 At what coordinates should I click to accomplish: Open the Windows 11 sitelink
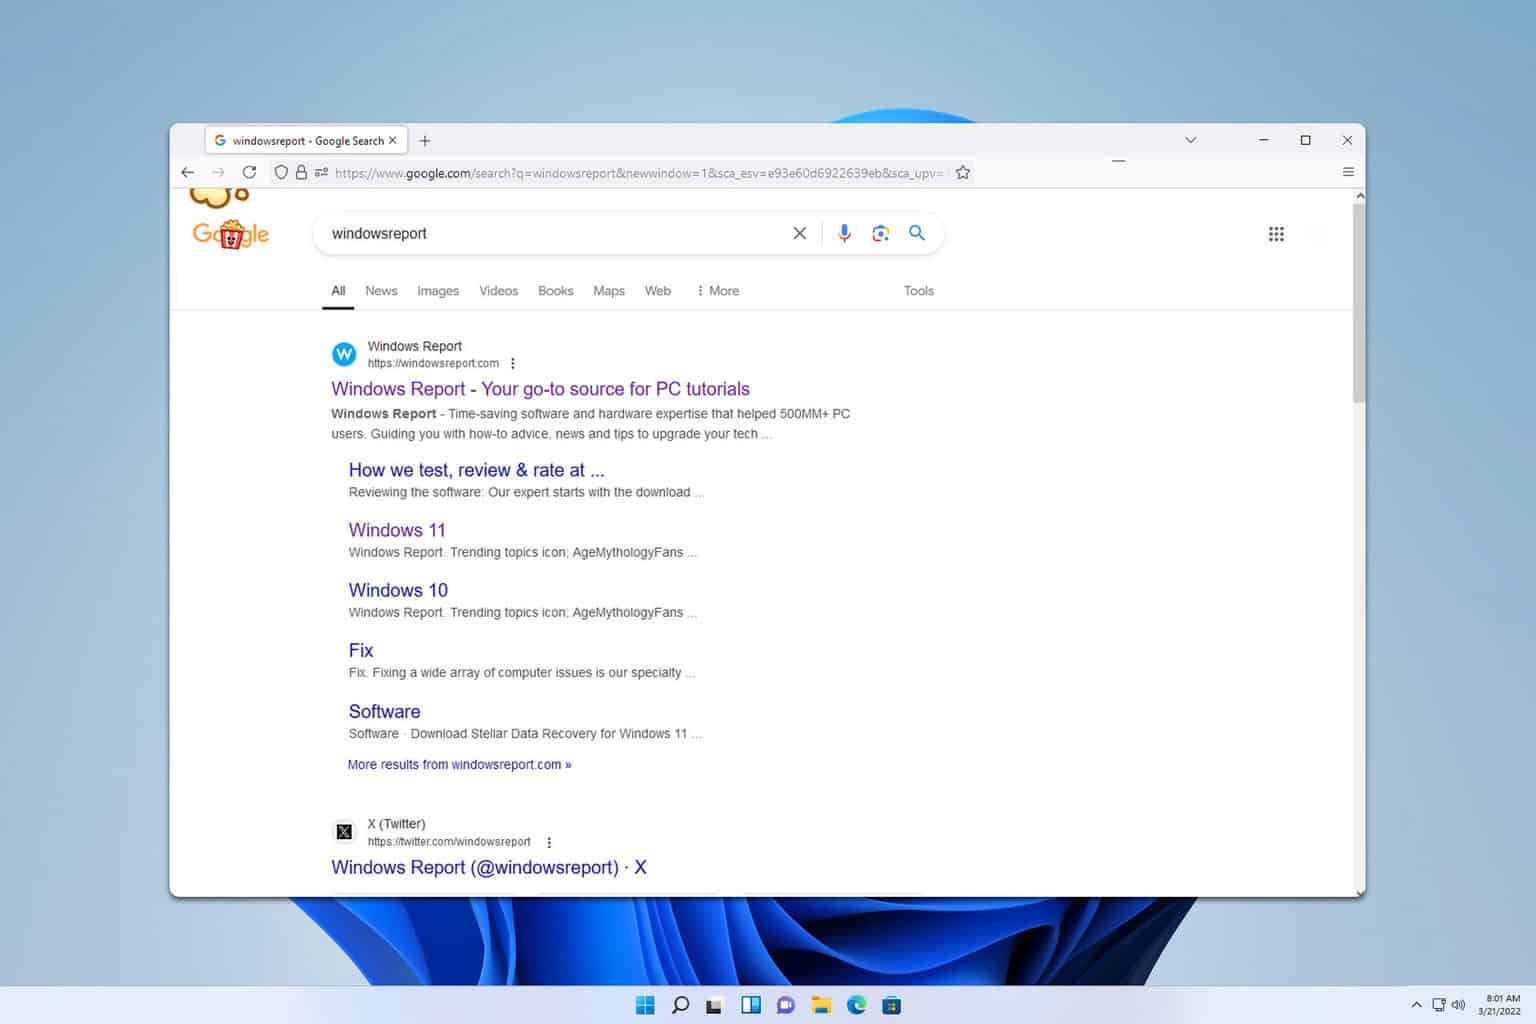click(x=397, y=530)
